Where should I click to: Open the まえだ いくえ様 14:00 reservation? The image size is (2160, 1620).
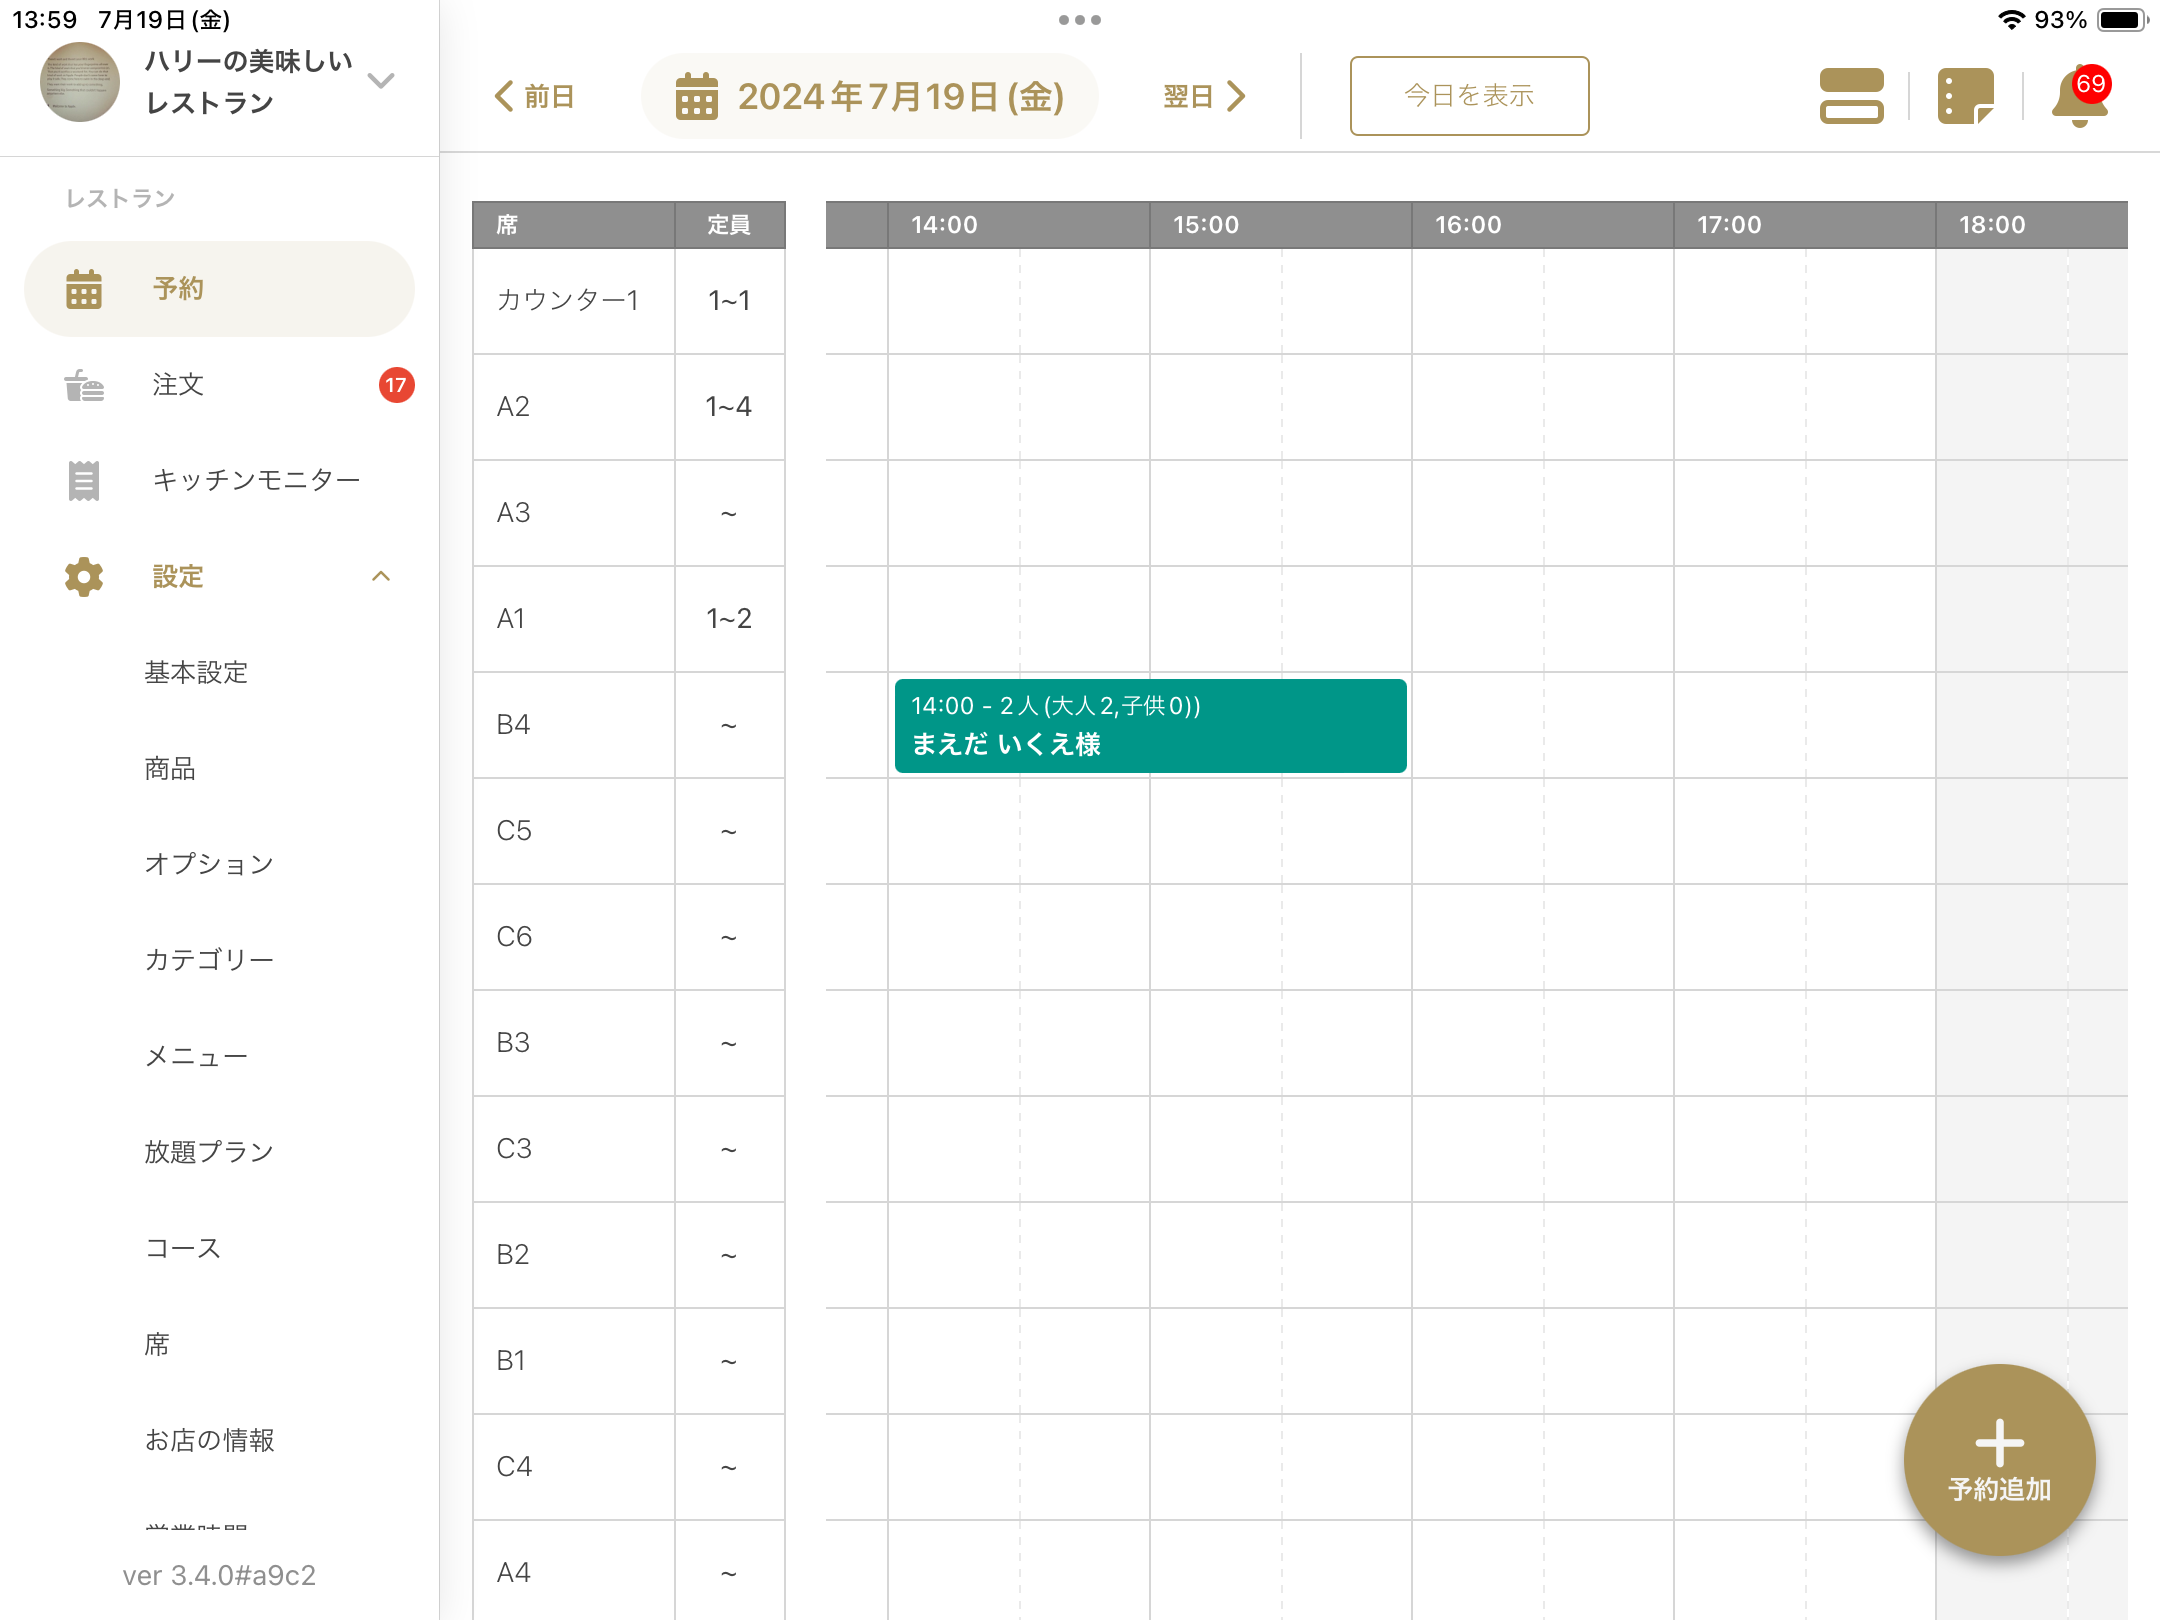point(1150,726)
